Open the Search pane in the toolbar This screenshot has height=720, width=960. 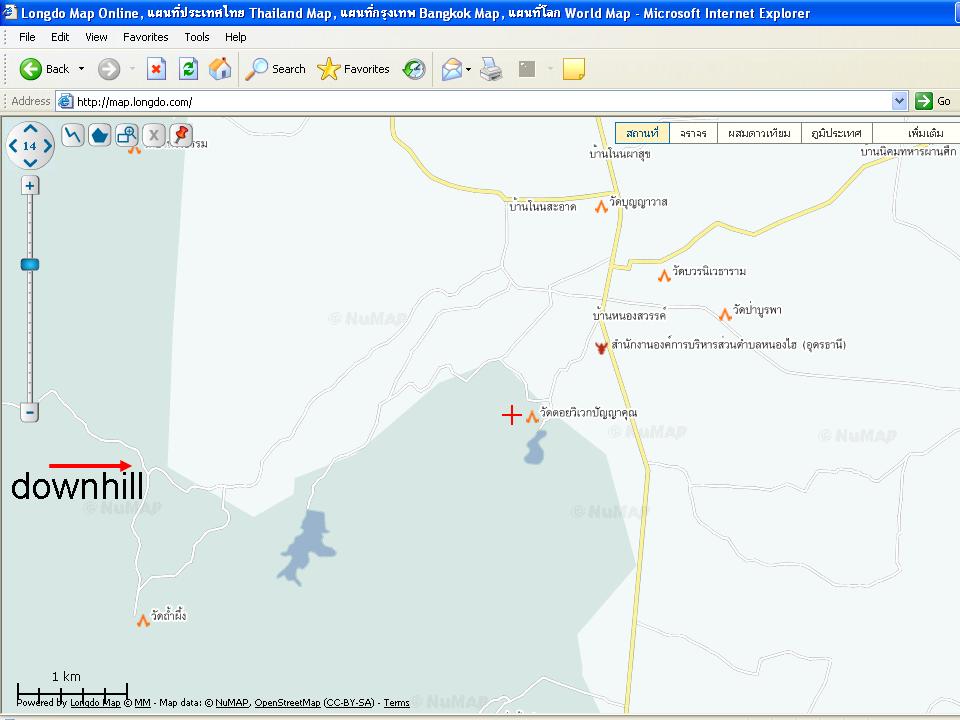[275, 69]
